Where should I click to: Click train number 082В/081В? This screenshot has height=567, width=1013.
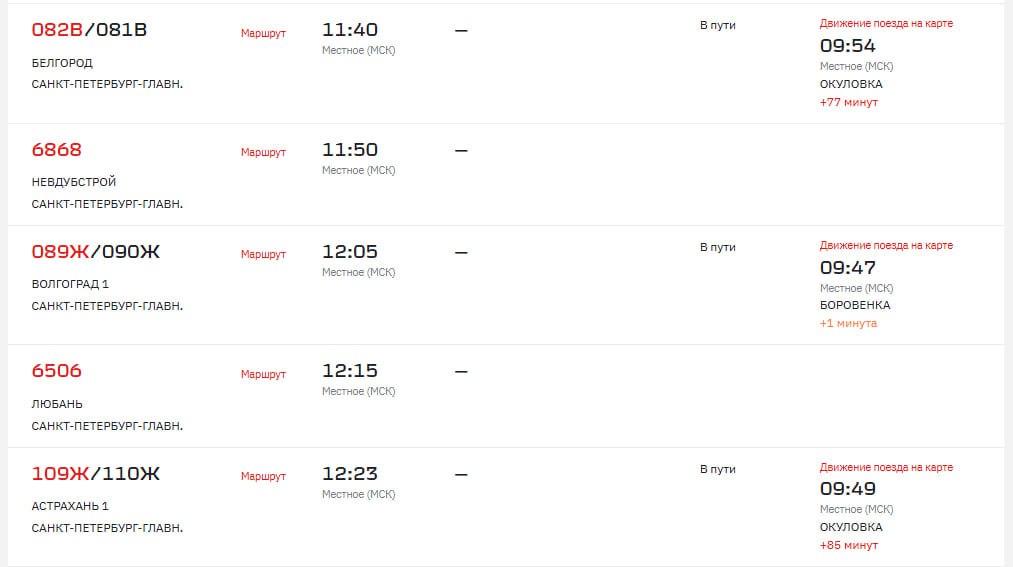[89, 30]
